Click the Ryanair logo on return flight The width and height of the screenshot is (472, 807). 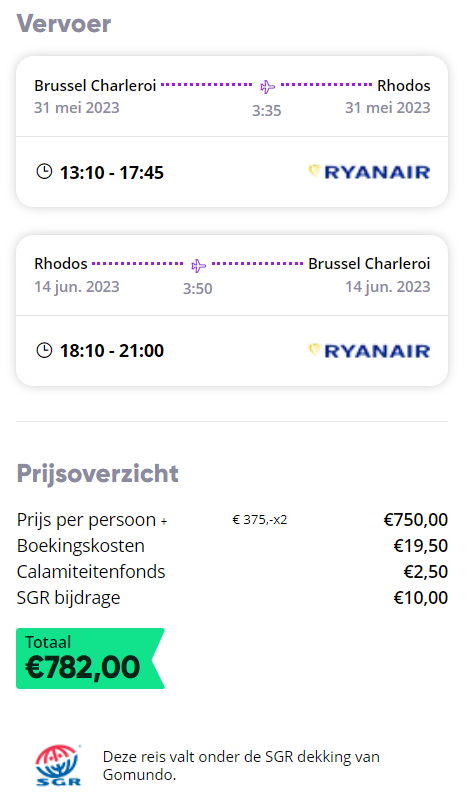pyautogui.click(x=369, y=350)
